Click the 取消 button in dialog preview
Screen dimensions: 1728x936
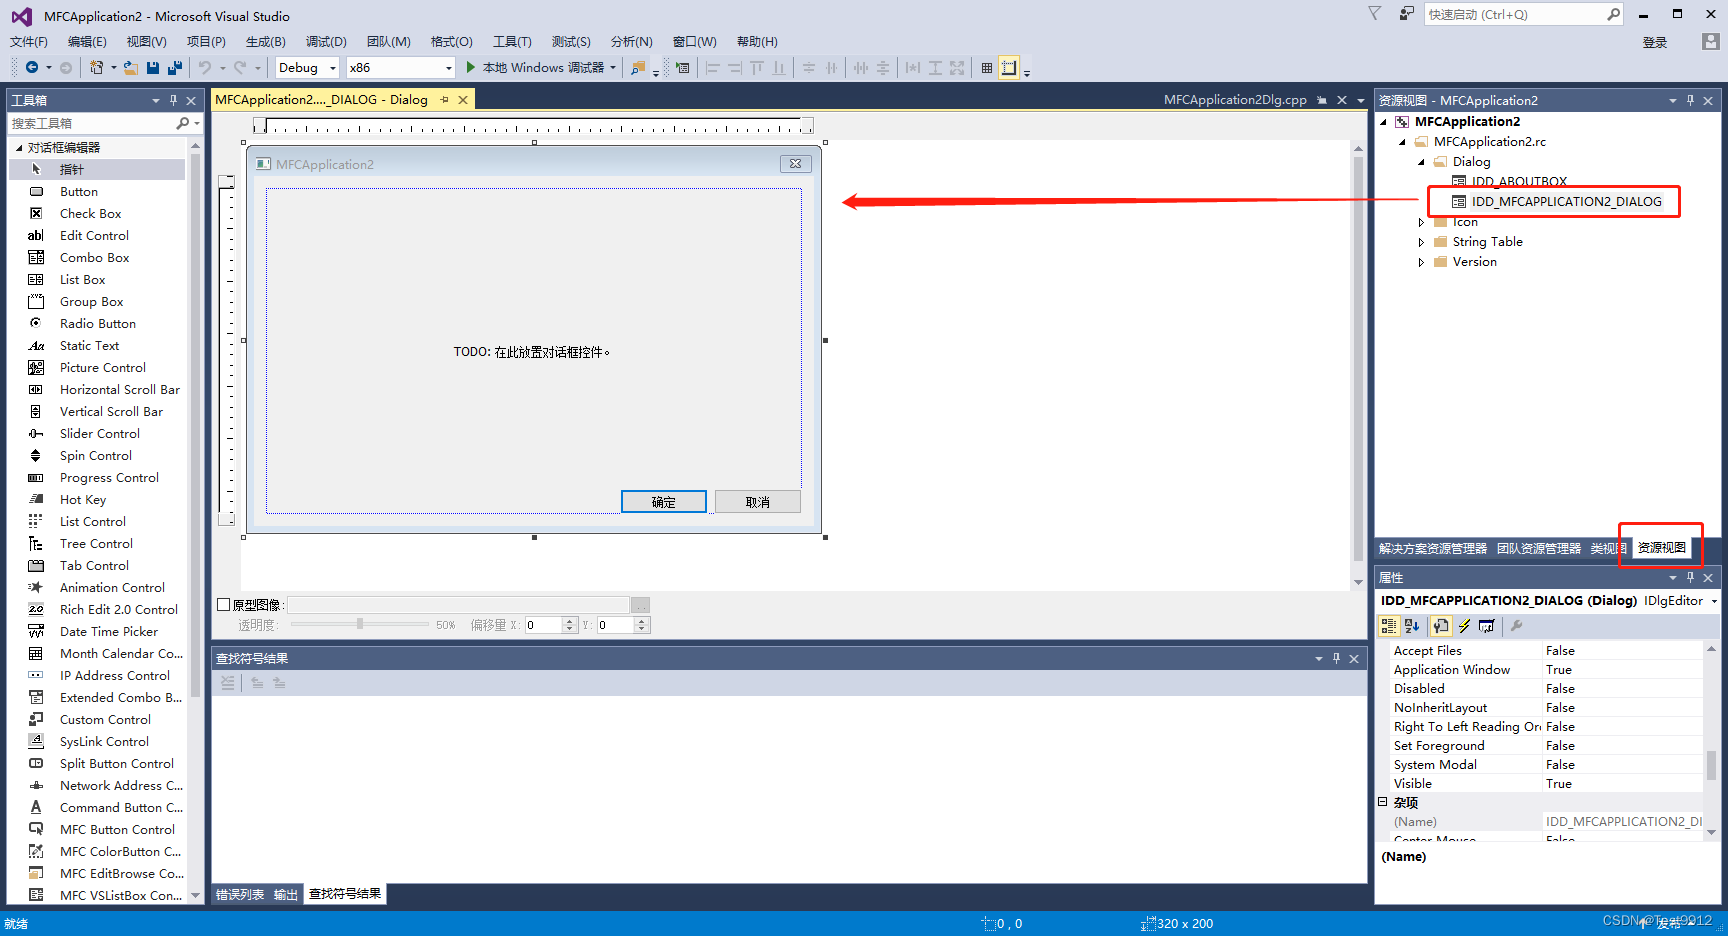tap(757, 501)
